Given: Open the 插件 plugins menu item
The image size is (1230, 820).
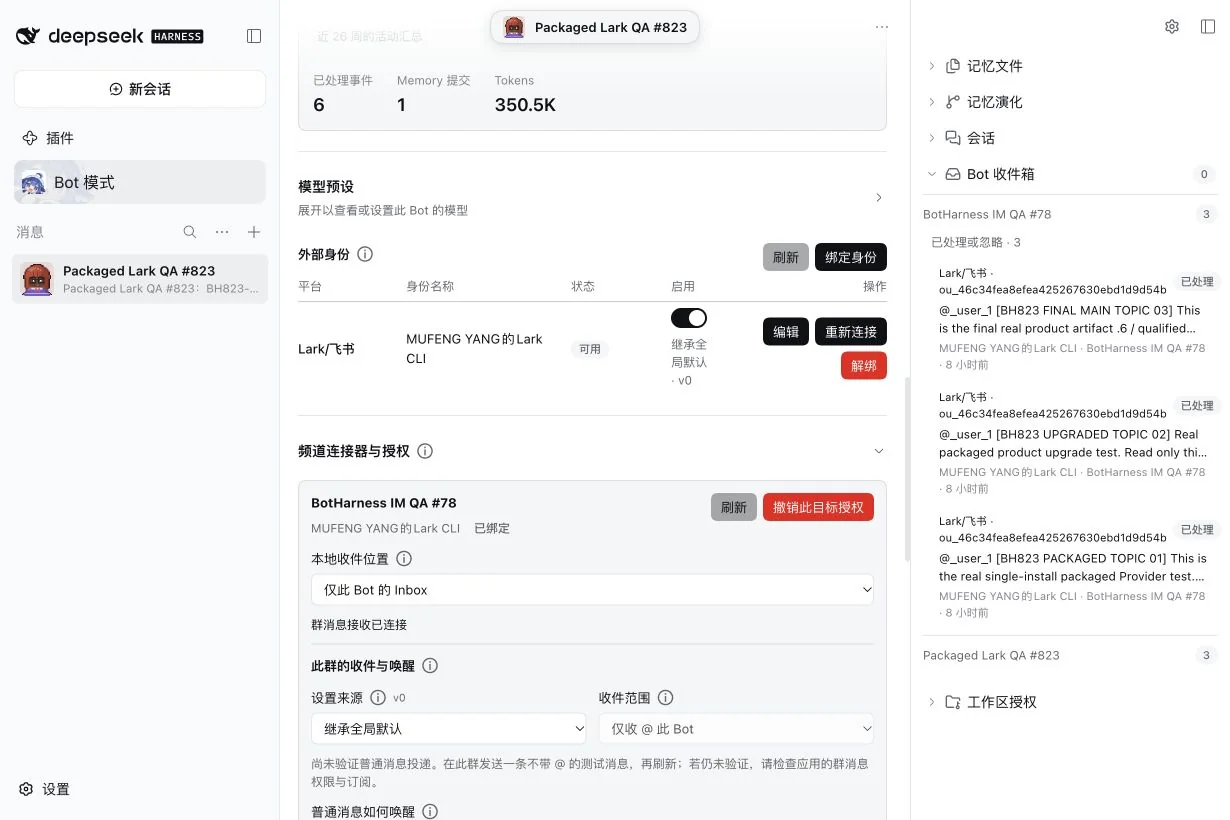Looking at the screenshot, I should click(x=140, y=138).
